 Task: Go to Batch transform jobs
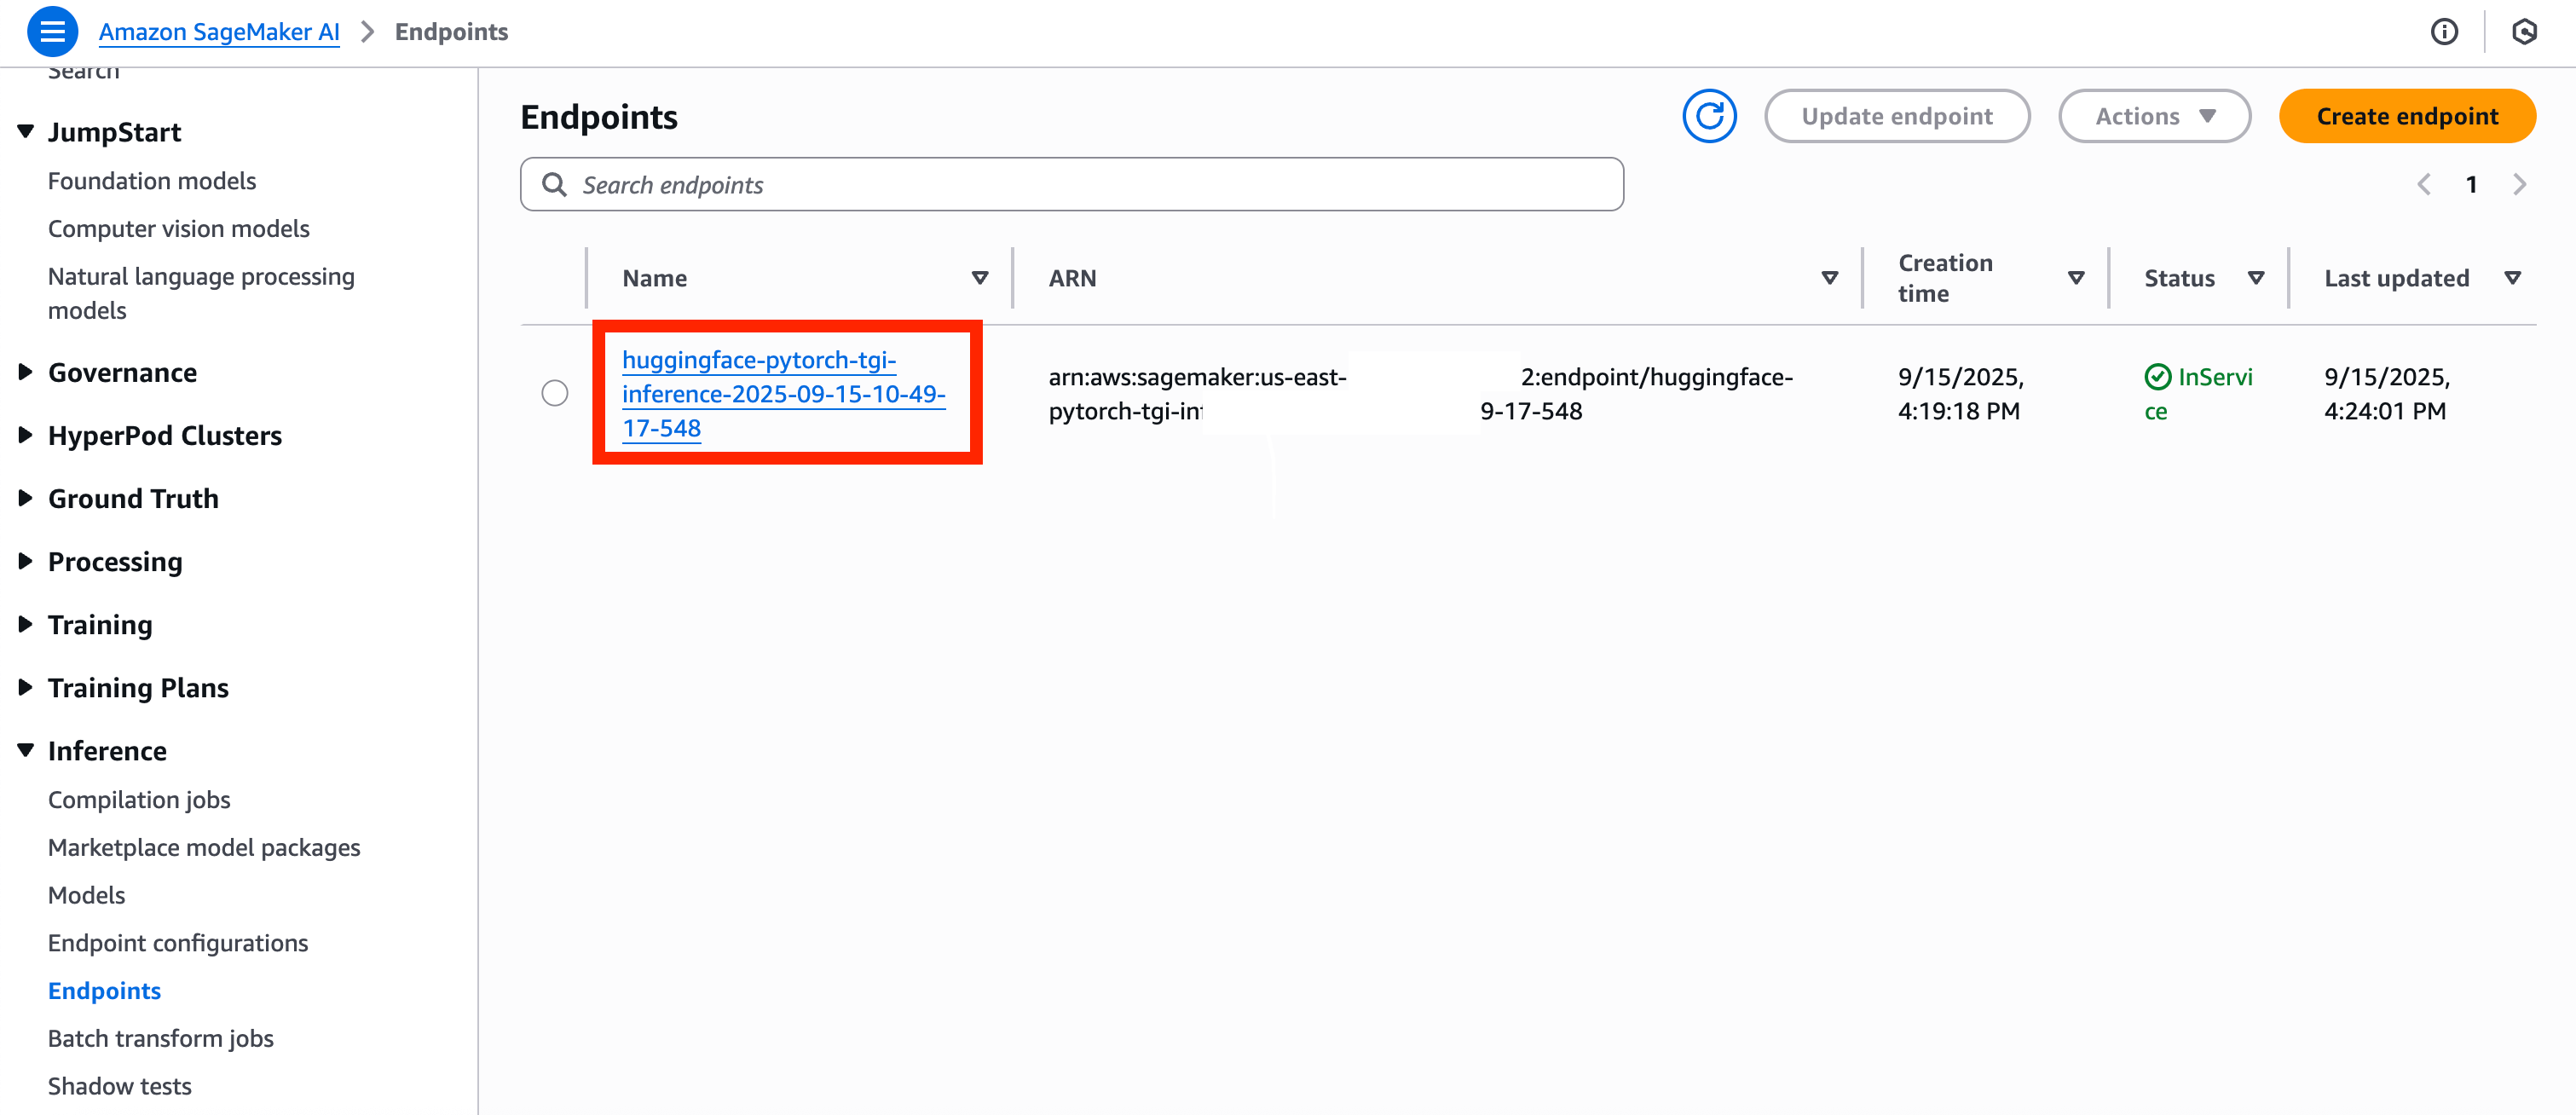click(160, 1038)
